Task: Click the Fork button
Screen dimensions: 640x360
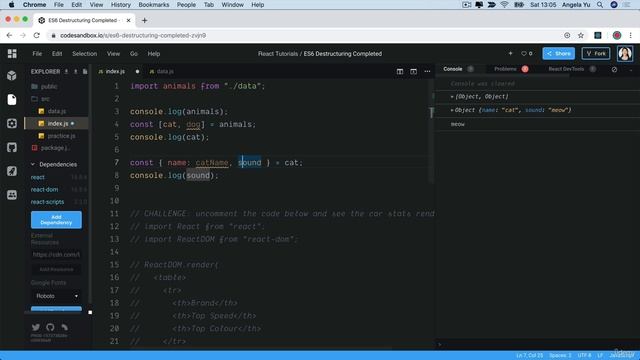Action: [x=596, y=53]
